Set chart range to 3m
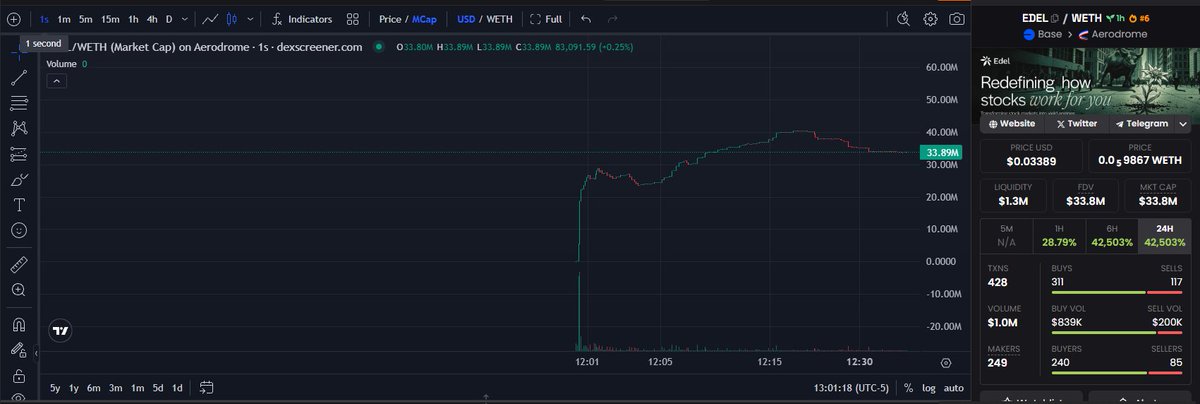The height and width of the screenshot is (404, 1200). point(116,388)
